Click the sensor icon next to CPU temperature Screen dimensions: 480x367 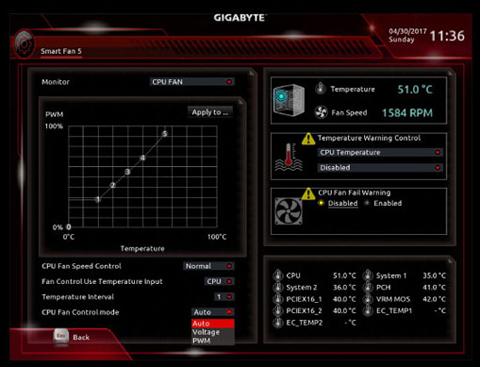(x=278, y=275)
